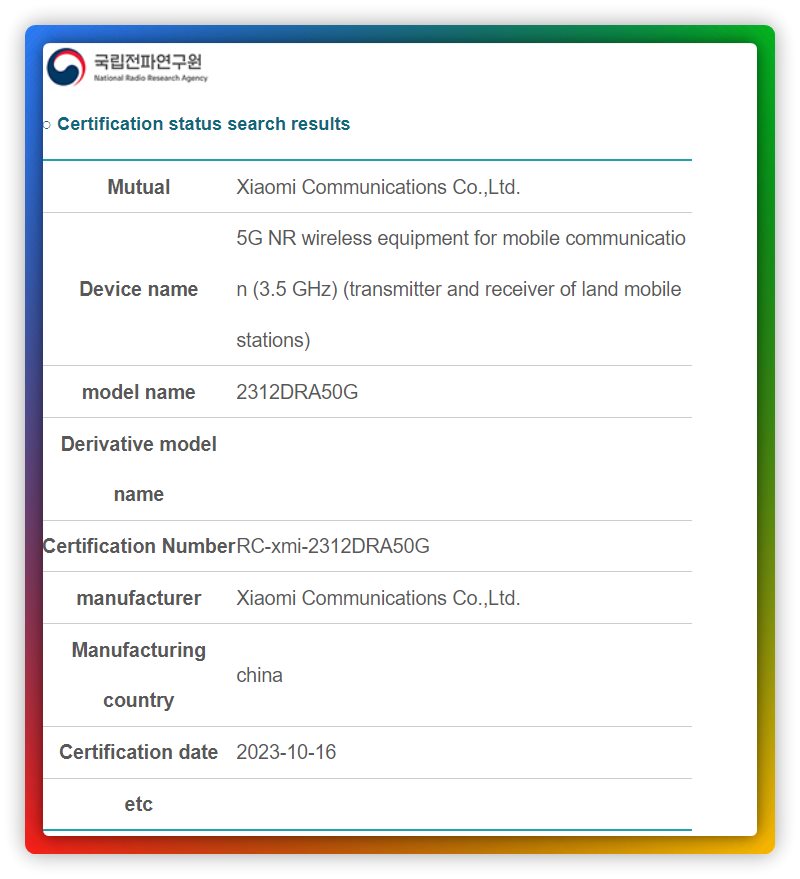Select the country value 'china'
Viewport: 800px width, 879px height.
[x=260, y=675]
